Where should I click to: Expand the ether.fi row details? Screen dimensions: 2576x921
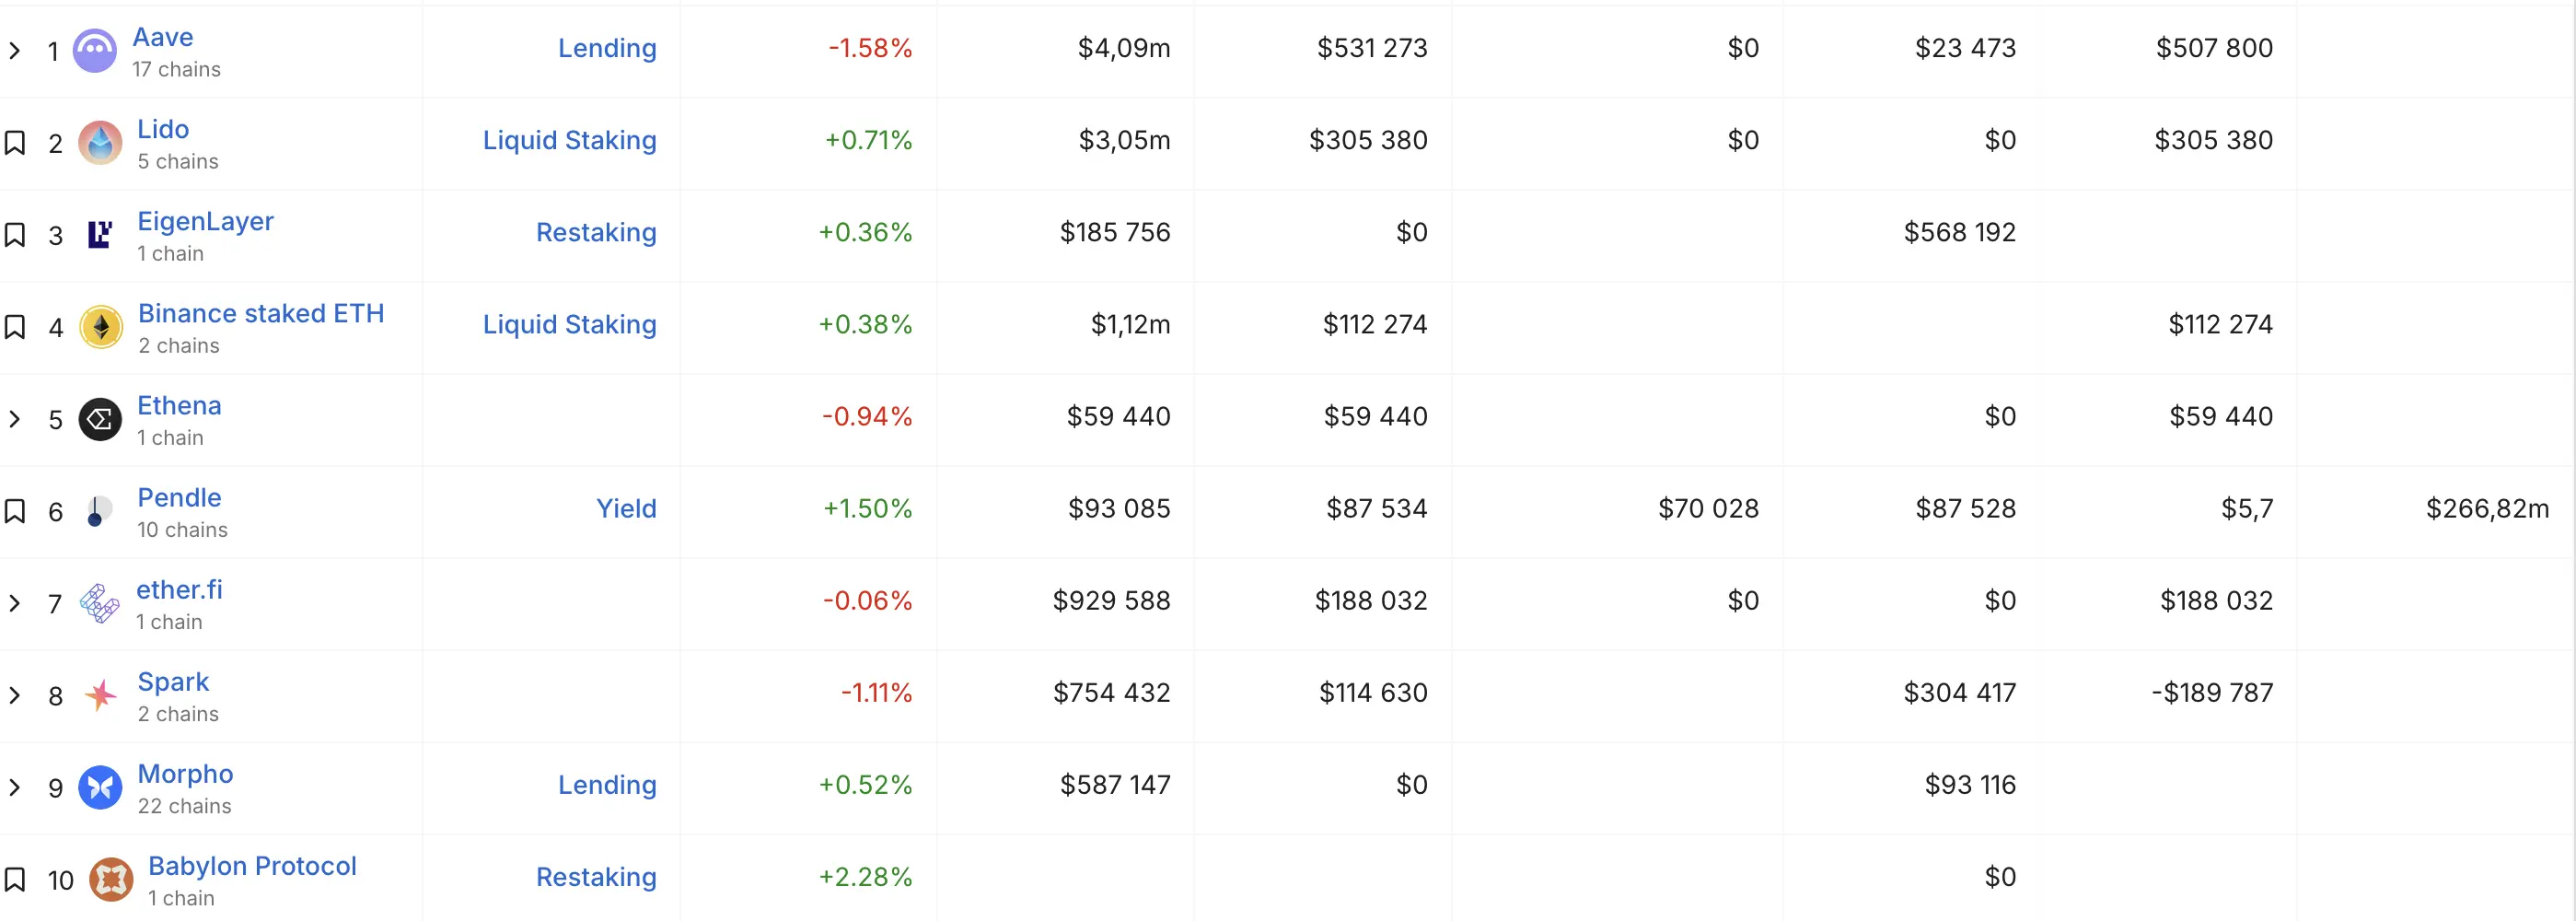14,603
